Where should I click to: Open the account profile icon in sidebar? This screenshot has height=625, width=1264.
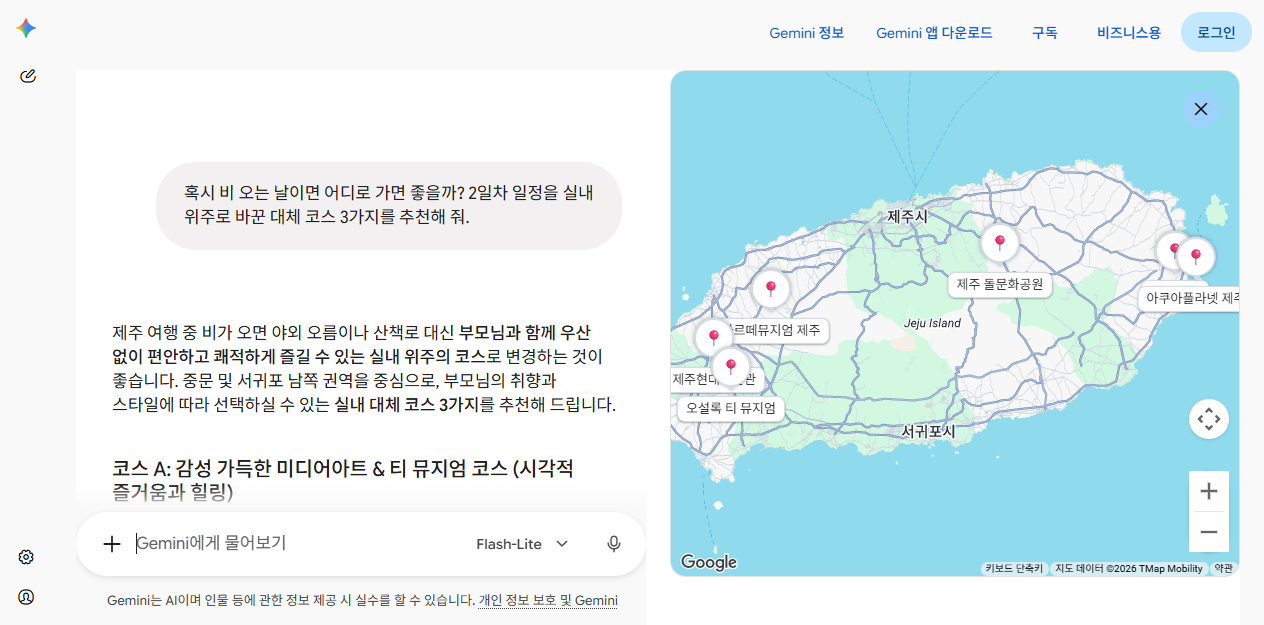tap(26, 597)
